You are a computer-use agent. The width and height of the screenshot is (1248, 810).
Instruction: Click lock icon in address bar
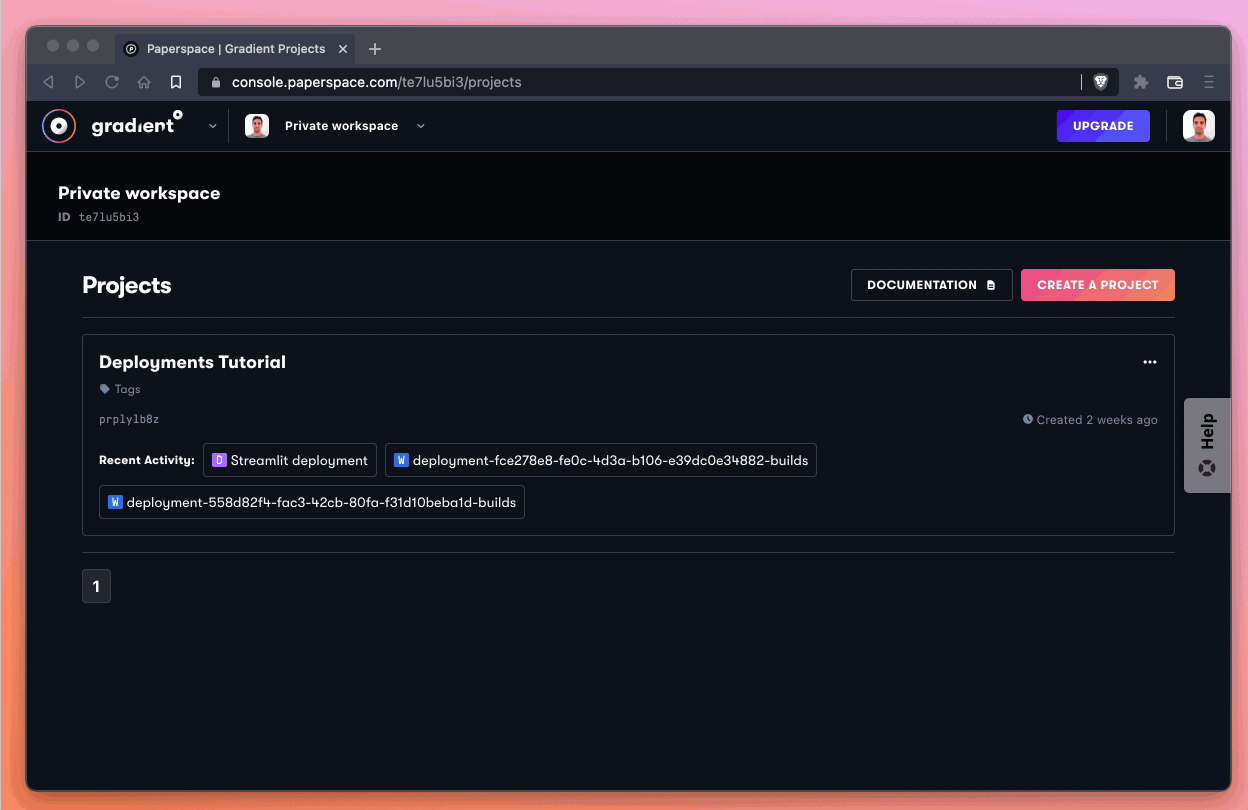pyautogui.click(x=215, y=82)
